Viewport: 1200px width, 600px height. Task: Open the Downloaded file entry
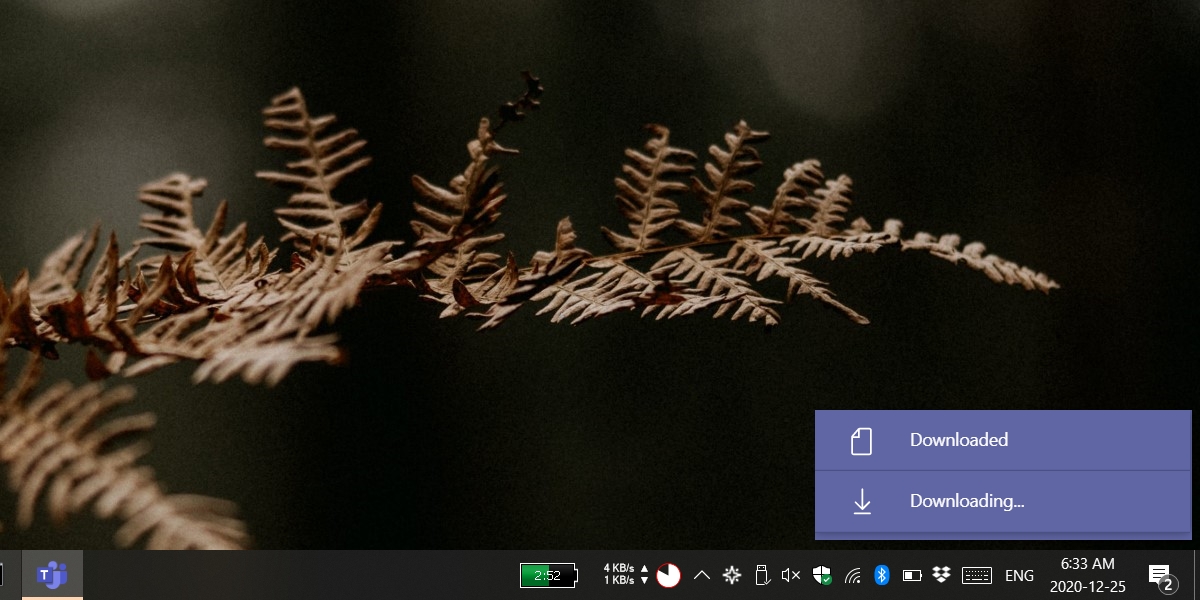[1003, 440]
